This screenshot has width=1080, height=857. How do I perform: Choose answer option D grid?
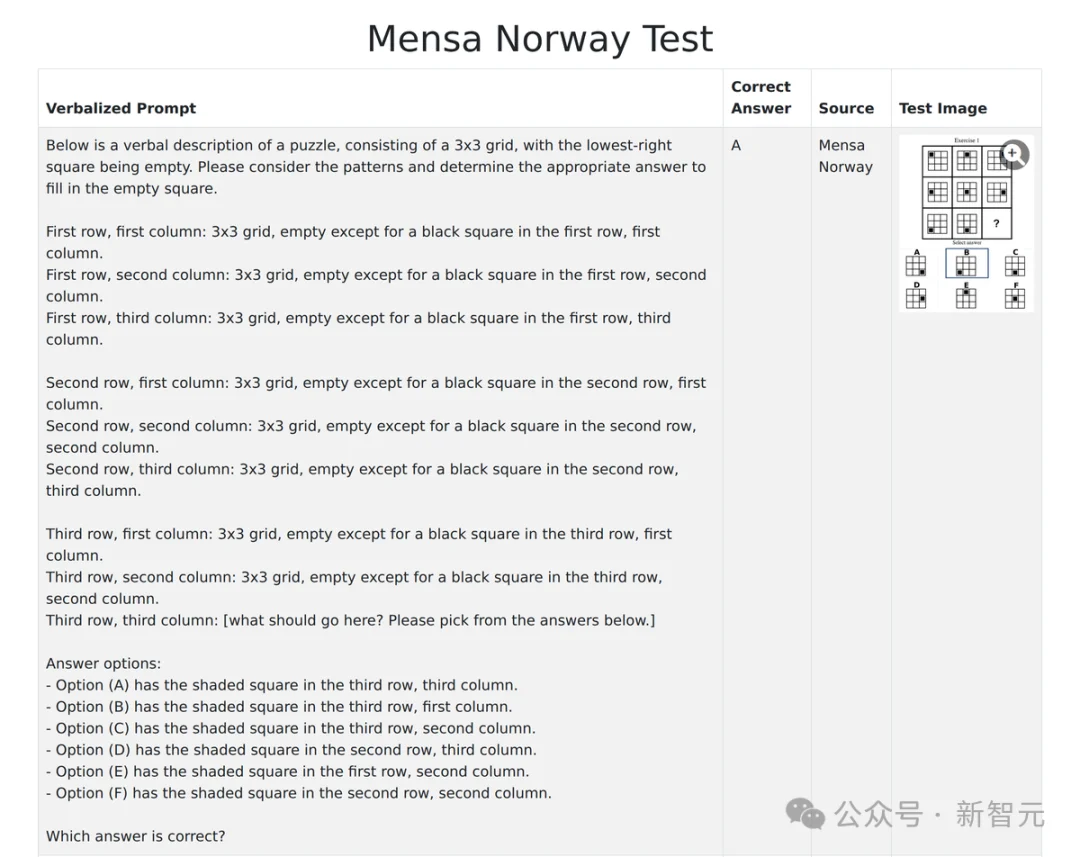[x=915, y=298]
